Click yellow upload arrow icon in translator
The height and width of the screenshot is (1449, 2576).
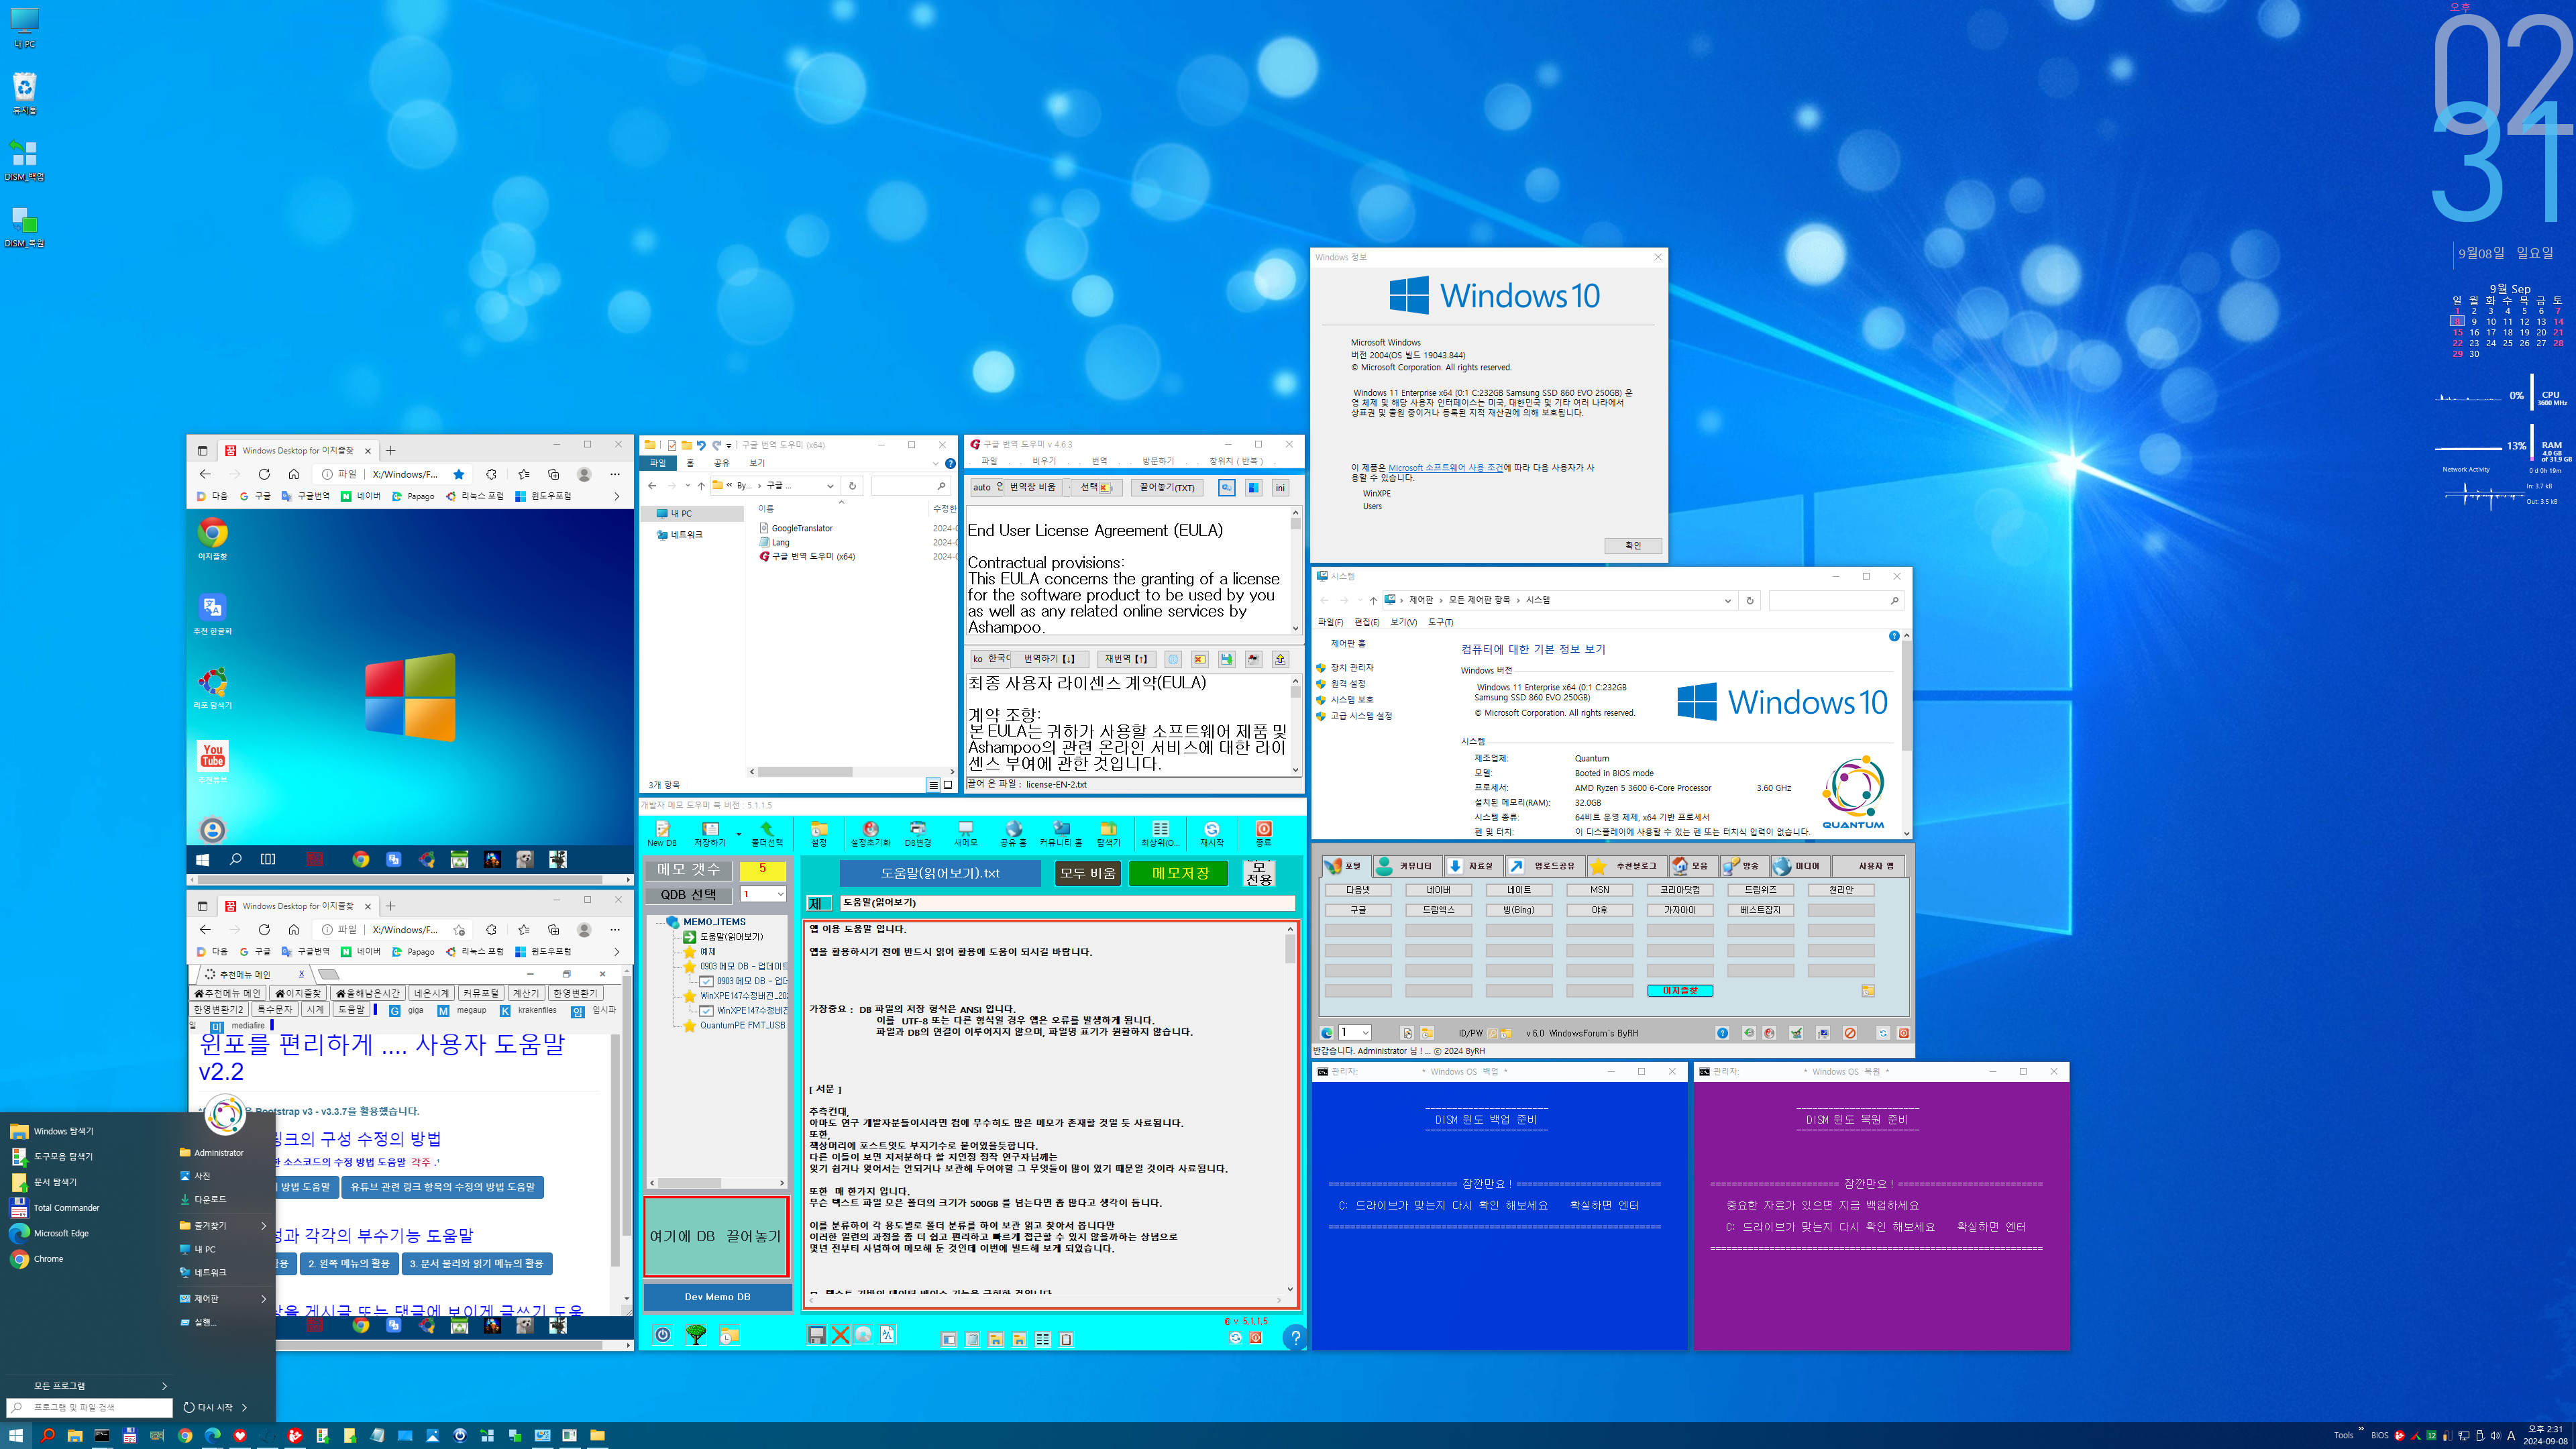click(x=1280, y=659)
